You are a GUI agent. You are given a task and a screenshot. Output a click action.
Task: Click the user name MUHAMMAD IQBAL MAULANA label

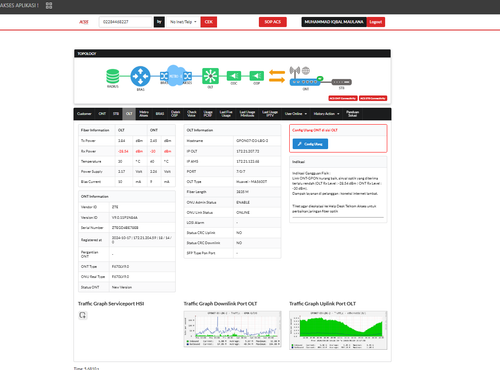point(334,22)
